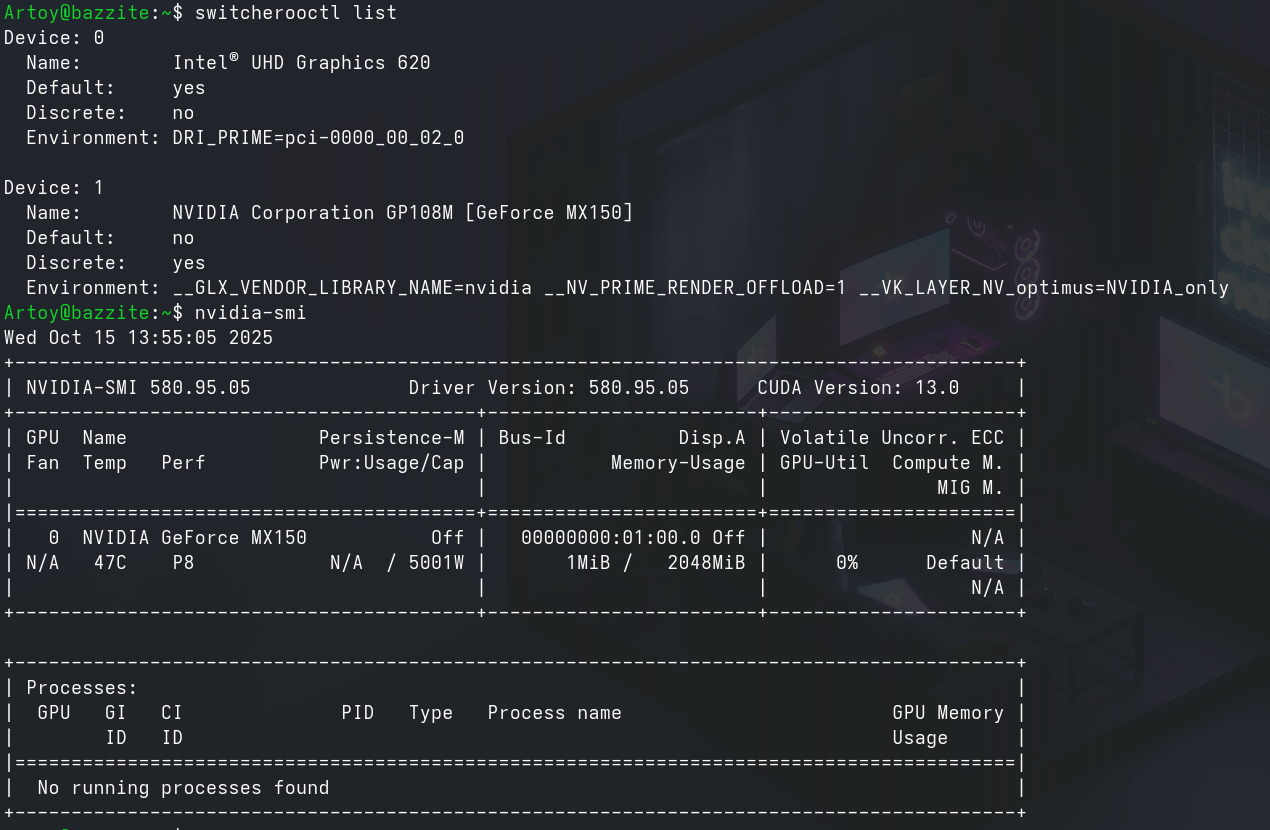Viewport: 1270px width, 830px height.
Task: Click "NVIDIA-SMI 580.95.05" header text
Action: click(x=138, y=388)
